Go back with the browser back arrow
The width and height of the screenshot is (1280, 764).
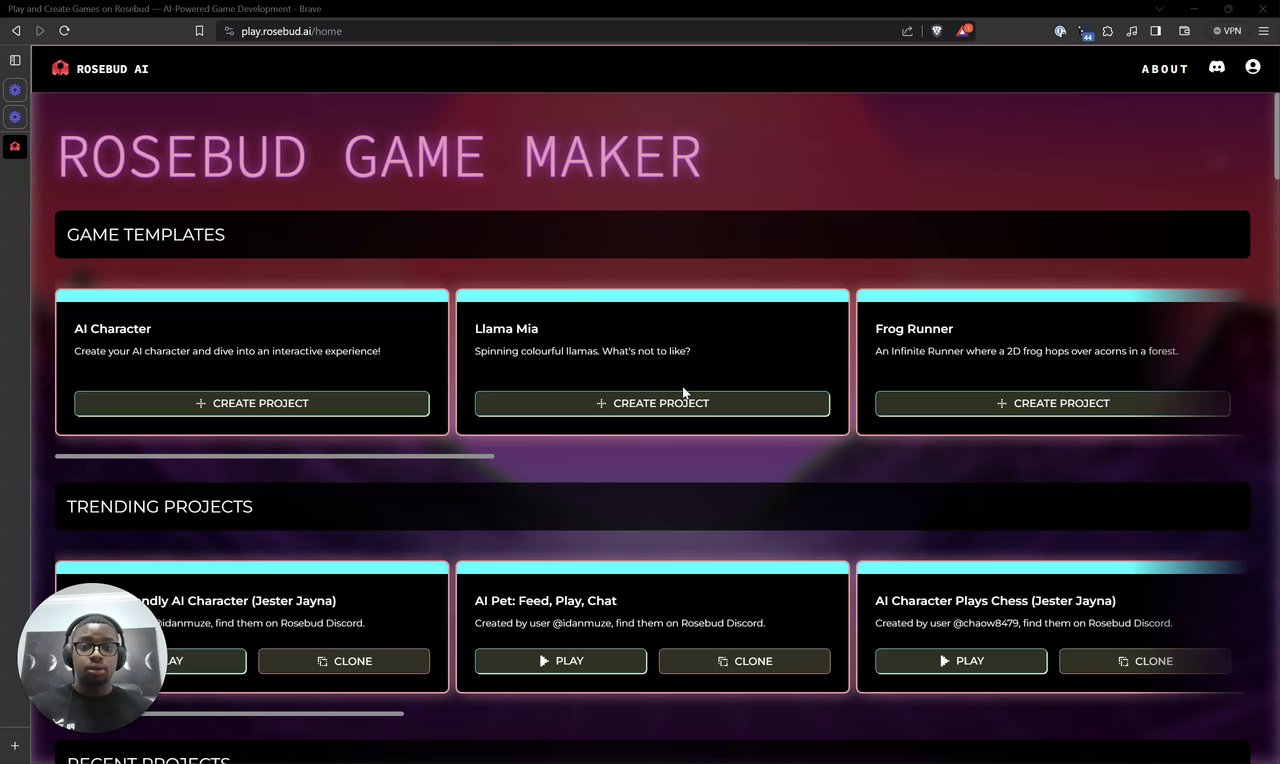pyautogui.click(x=16, y=31)
